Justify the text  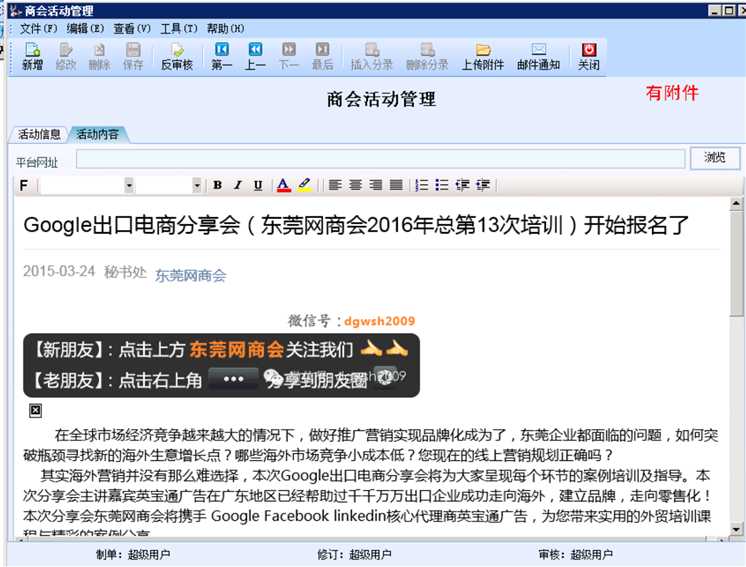click(396, 185)
